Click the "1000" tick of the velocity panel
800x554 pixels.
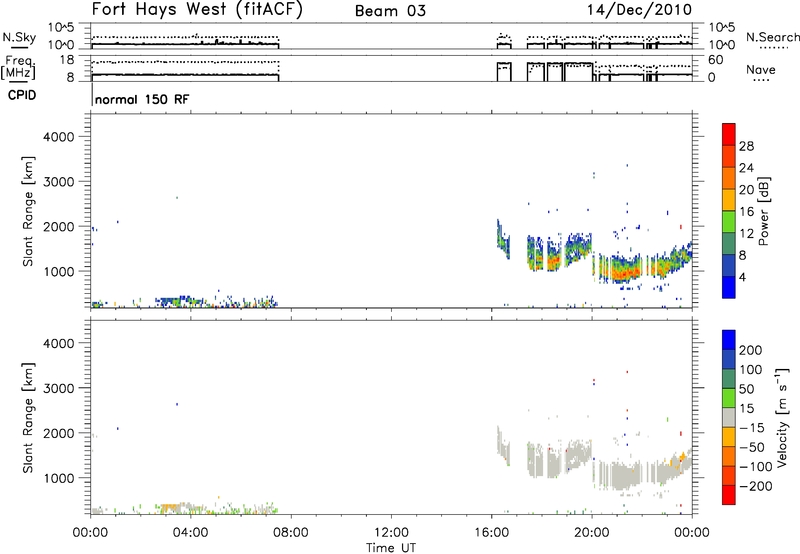(59, 478)
